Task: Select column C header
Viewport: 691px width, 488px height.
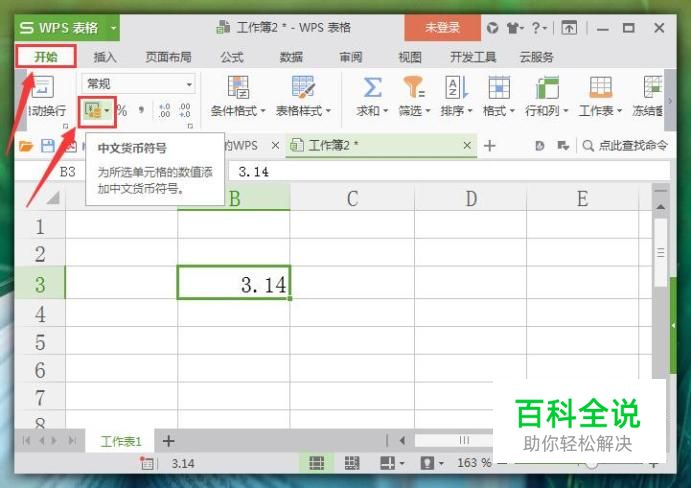Action: coord(352,198)
